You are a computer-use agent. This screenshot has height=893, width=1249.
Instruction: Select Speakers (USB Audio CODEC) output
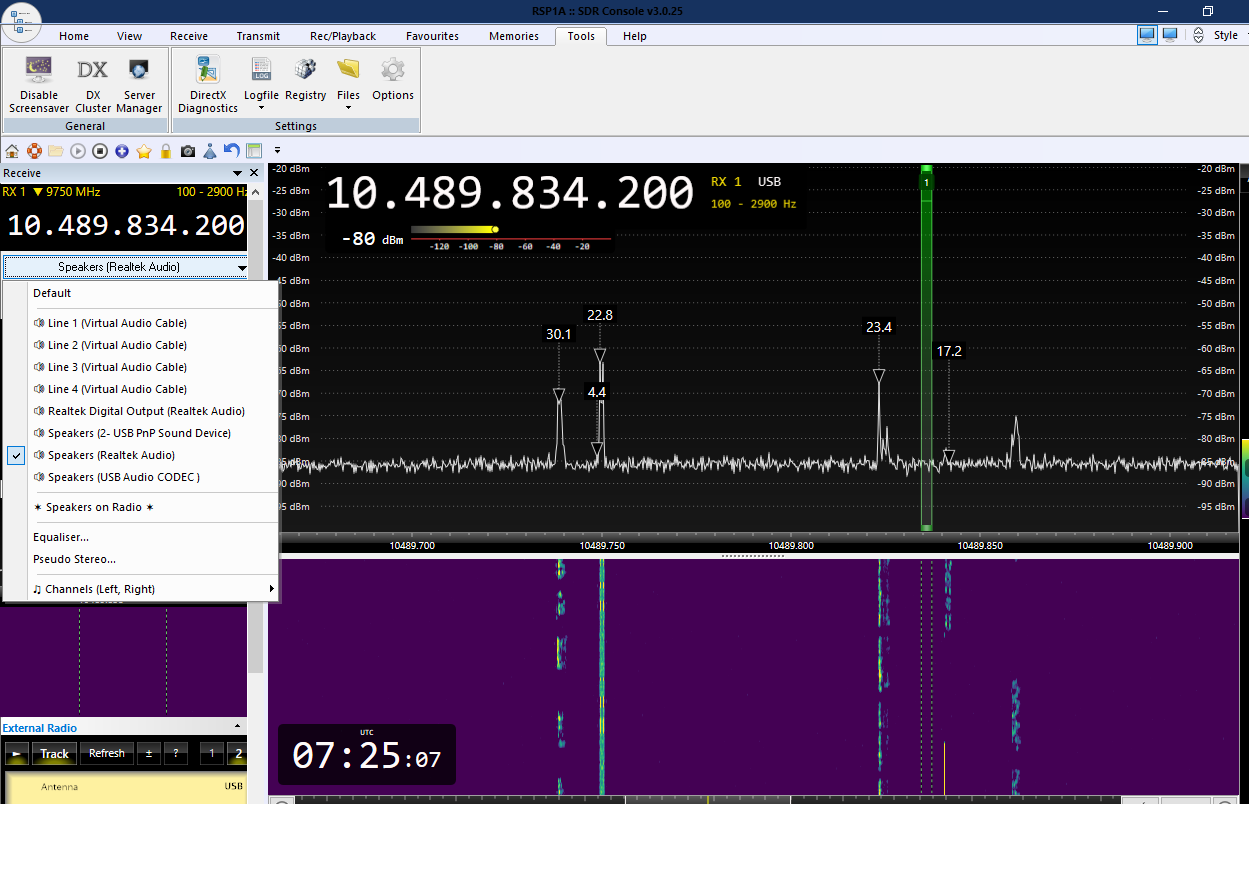click(x=124, y=477)
